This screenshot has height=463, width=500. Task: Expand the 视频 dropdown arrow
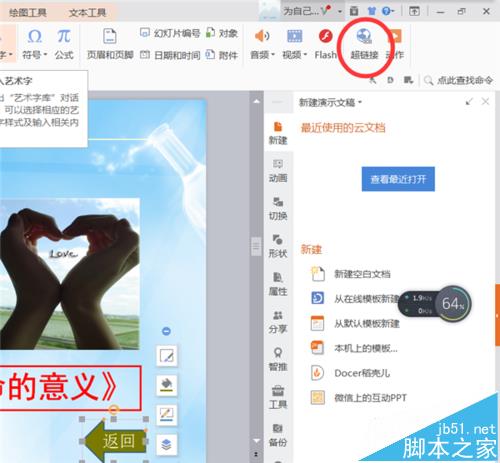pos(305,55)
